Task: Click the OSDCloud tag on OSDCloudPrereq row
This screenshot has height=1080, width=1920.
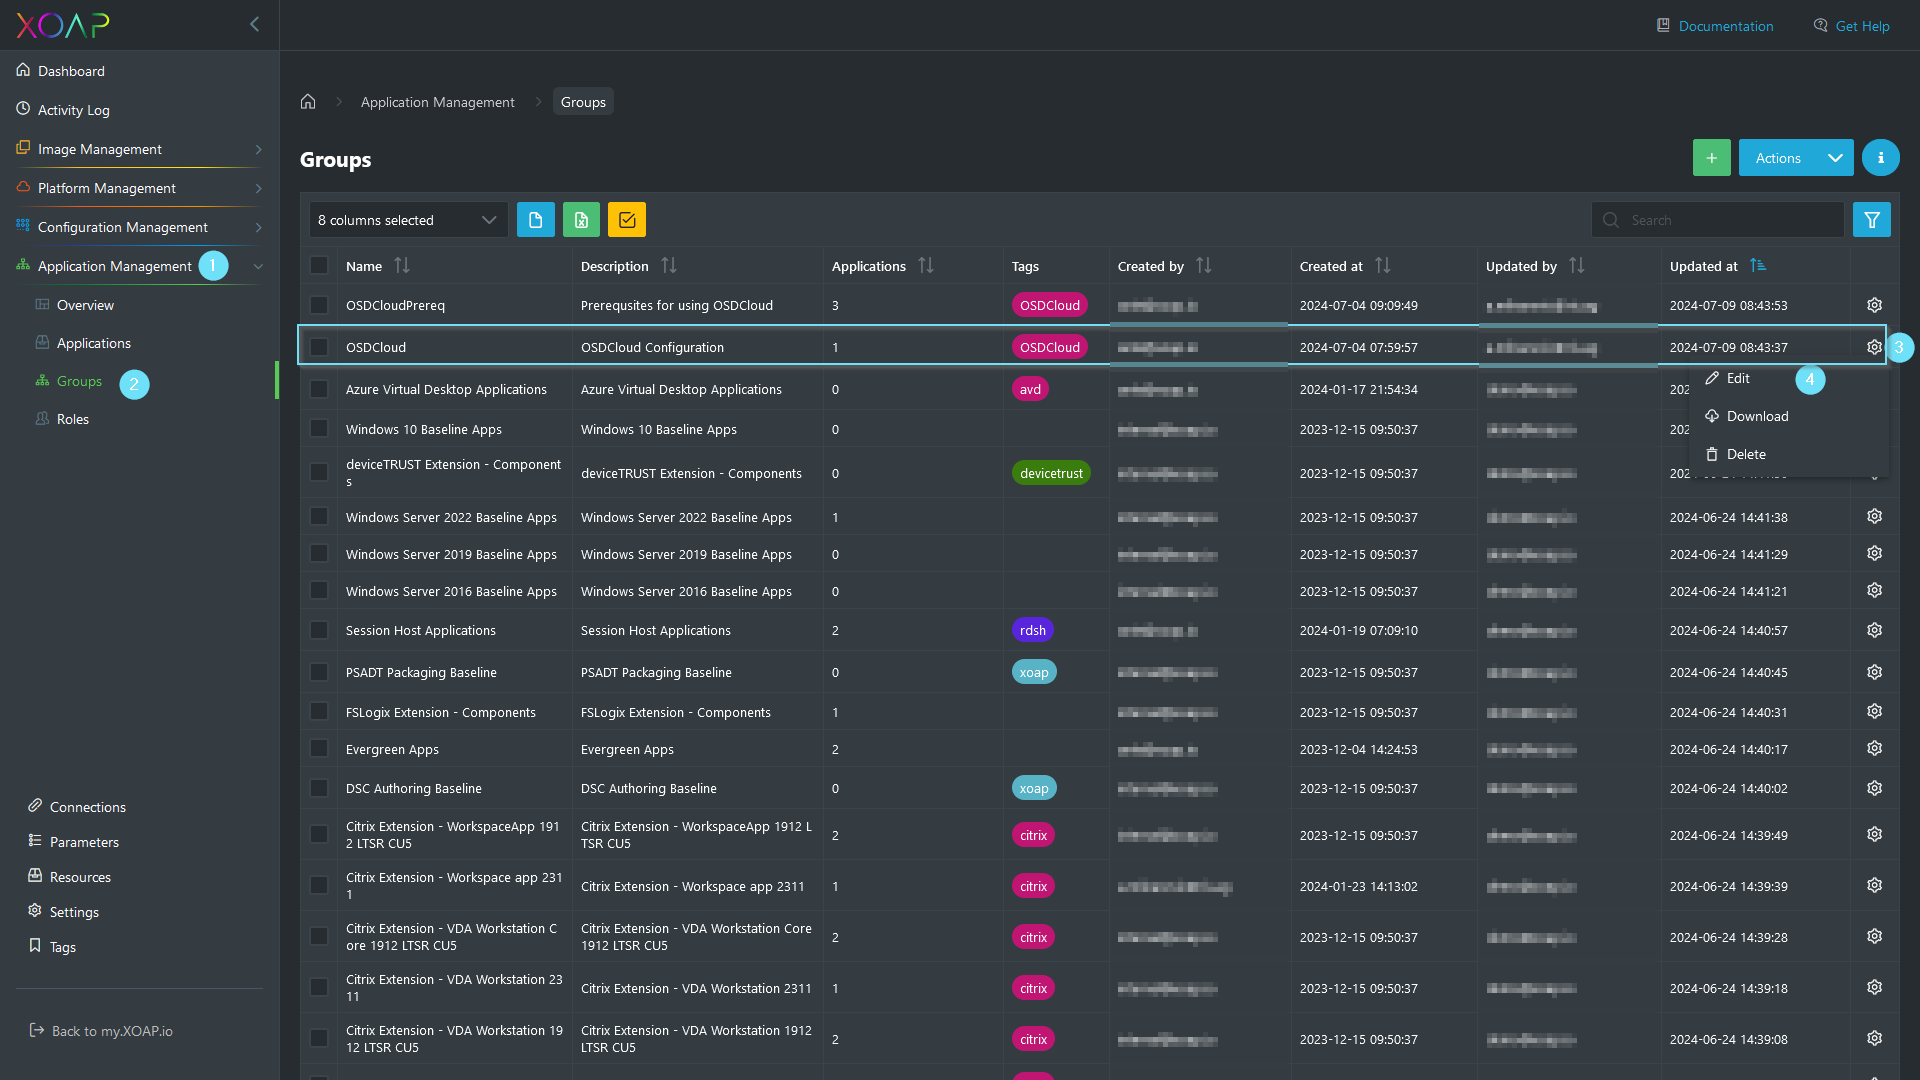Action: (1049, 305)
